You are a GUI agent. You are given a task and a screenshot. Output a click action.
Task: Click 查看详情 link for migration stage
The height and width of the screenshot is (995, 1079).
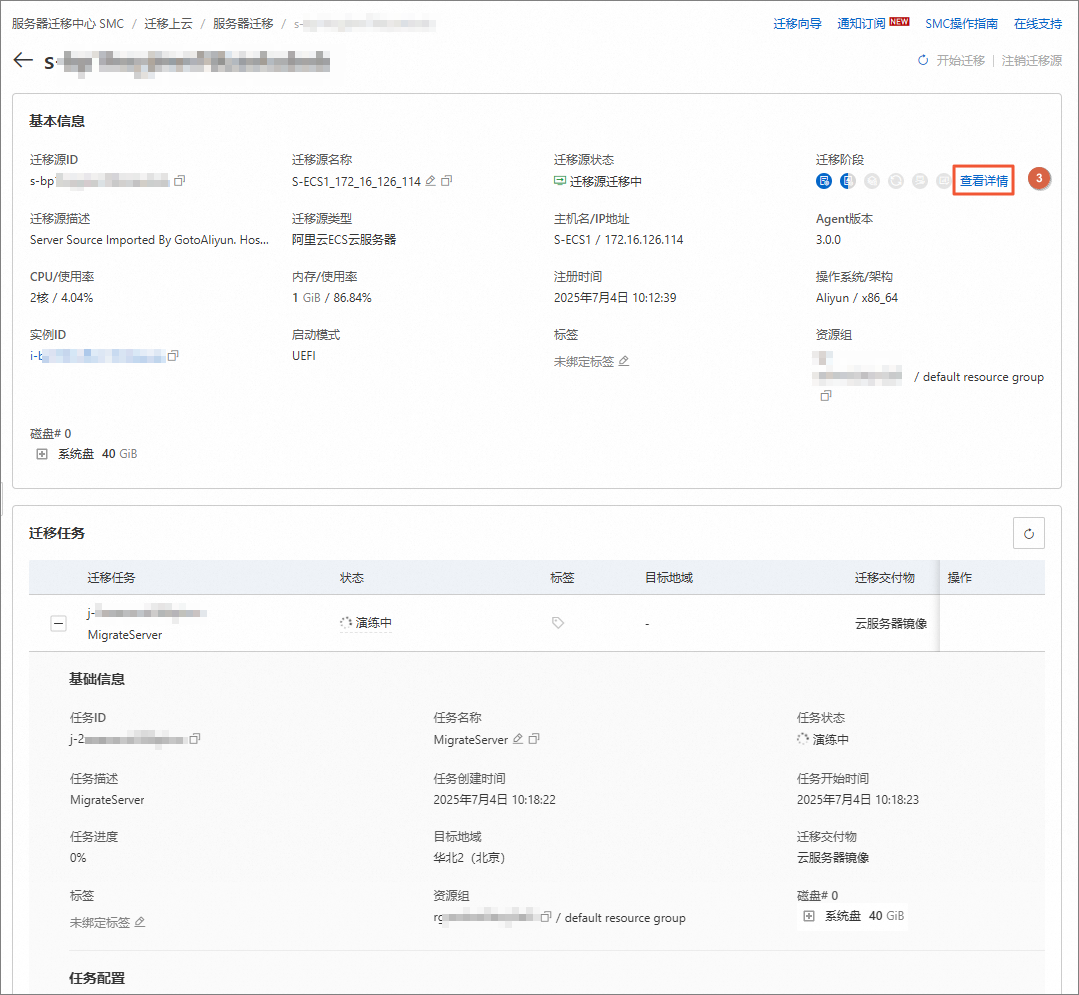[x=984, y=181]
